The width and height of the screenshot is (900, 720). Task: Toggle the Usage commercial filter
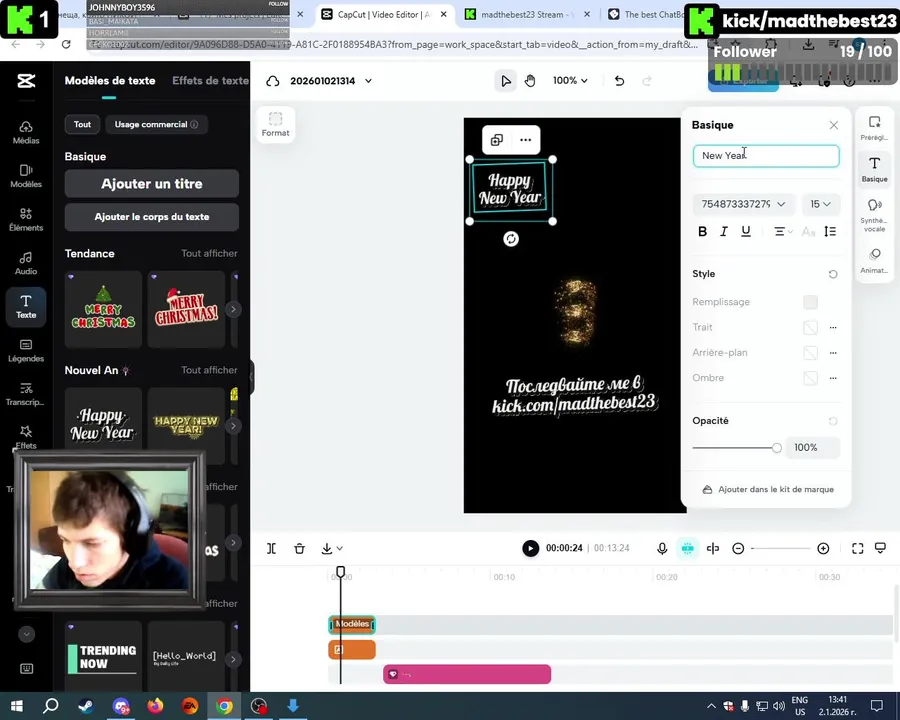tap(156, 125)
